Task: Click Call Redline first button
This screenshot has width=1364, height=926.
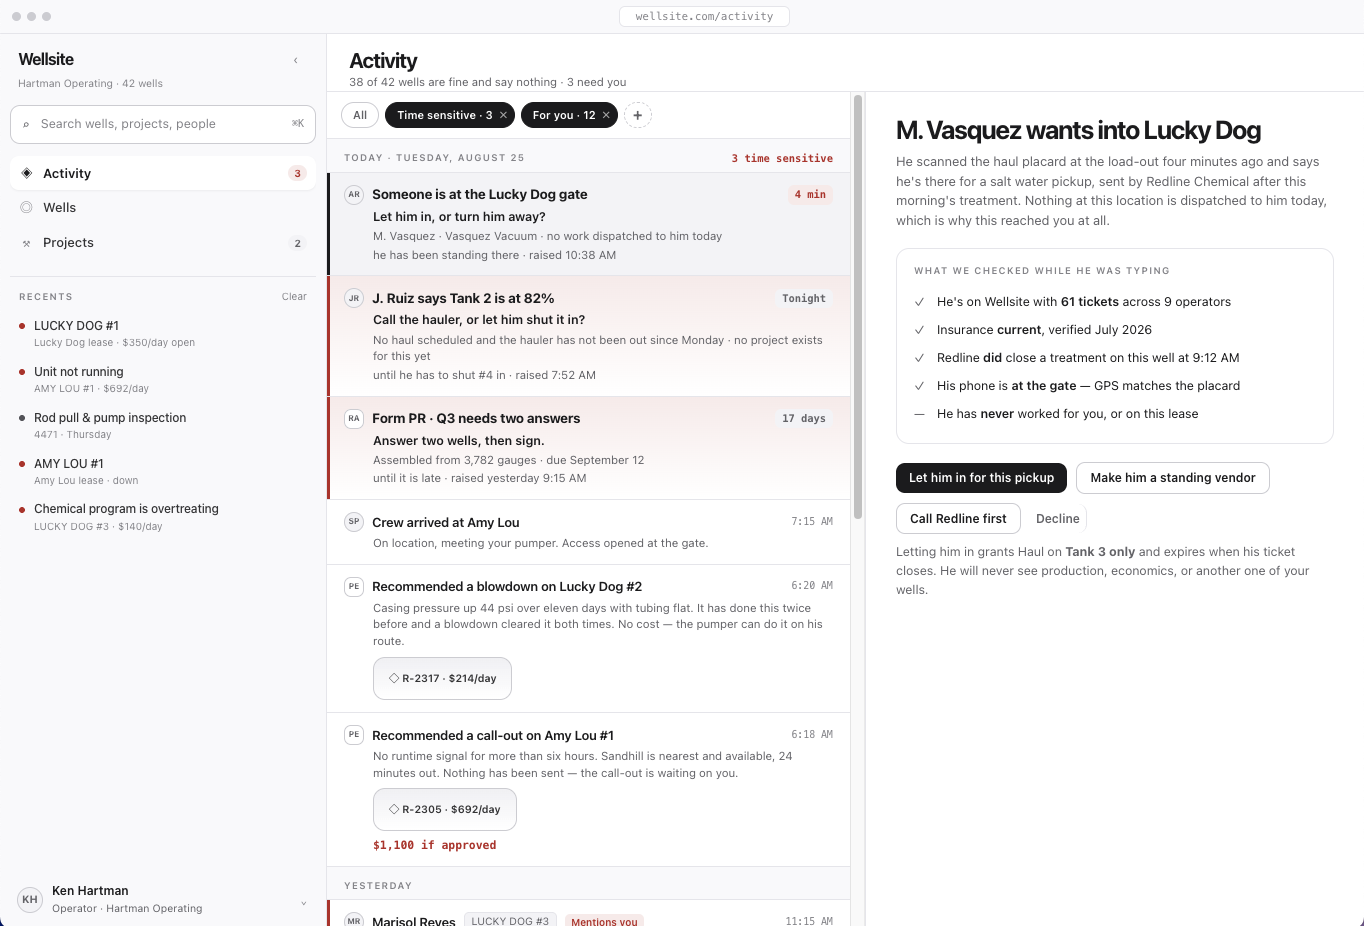Action: 958,519
